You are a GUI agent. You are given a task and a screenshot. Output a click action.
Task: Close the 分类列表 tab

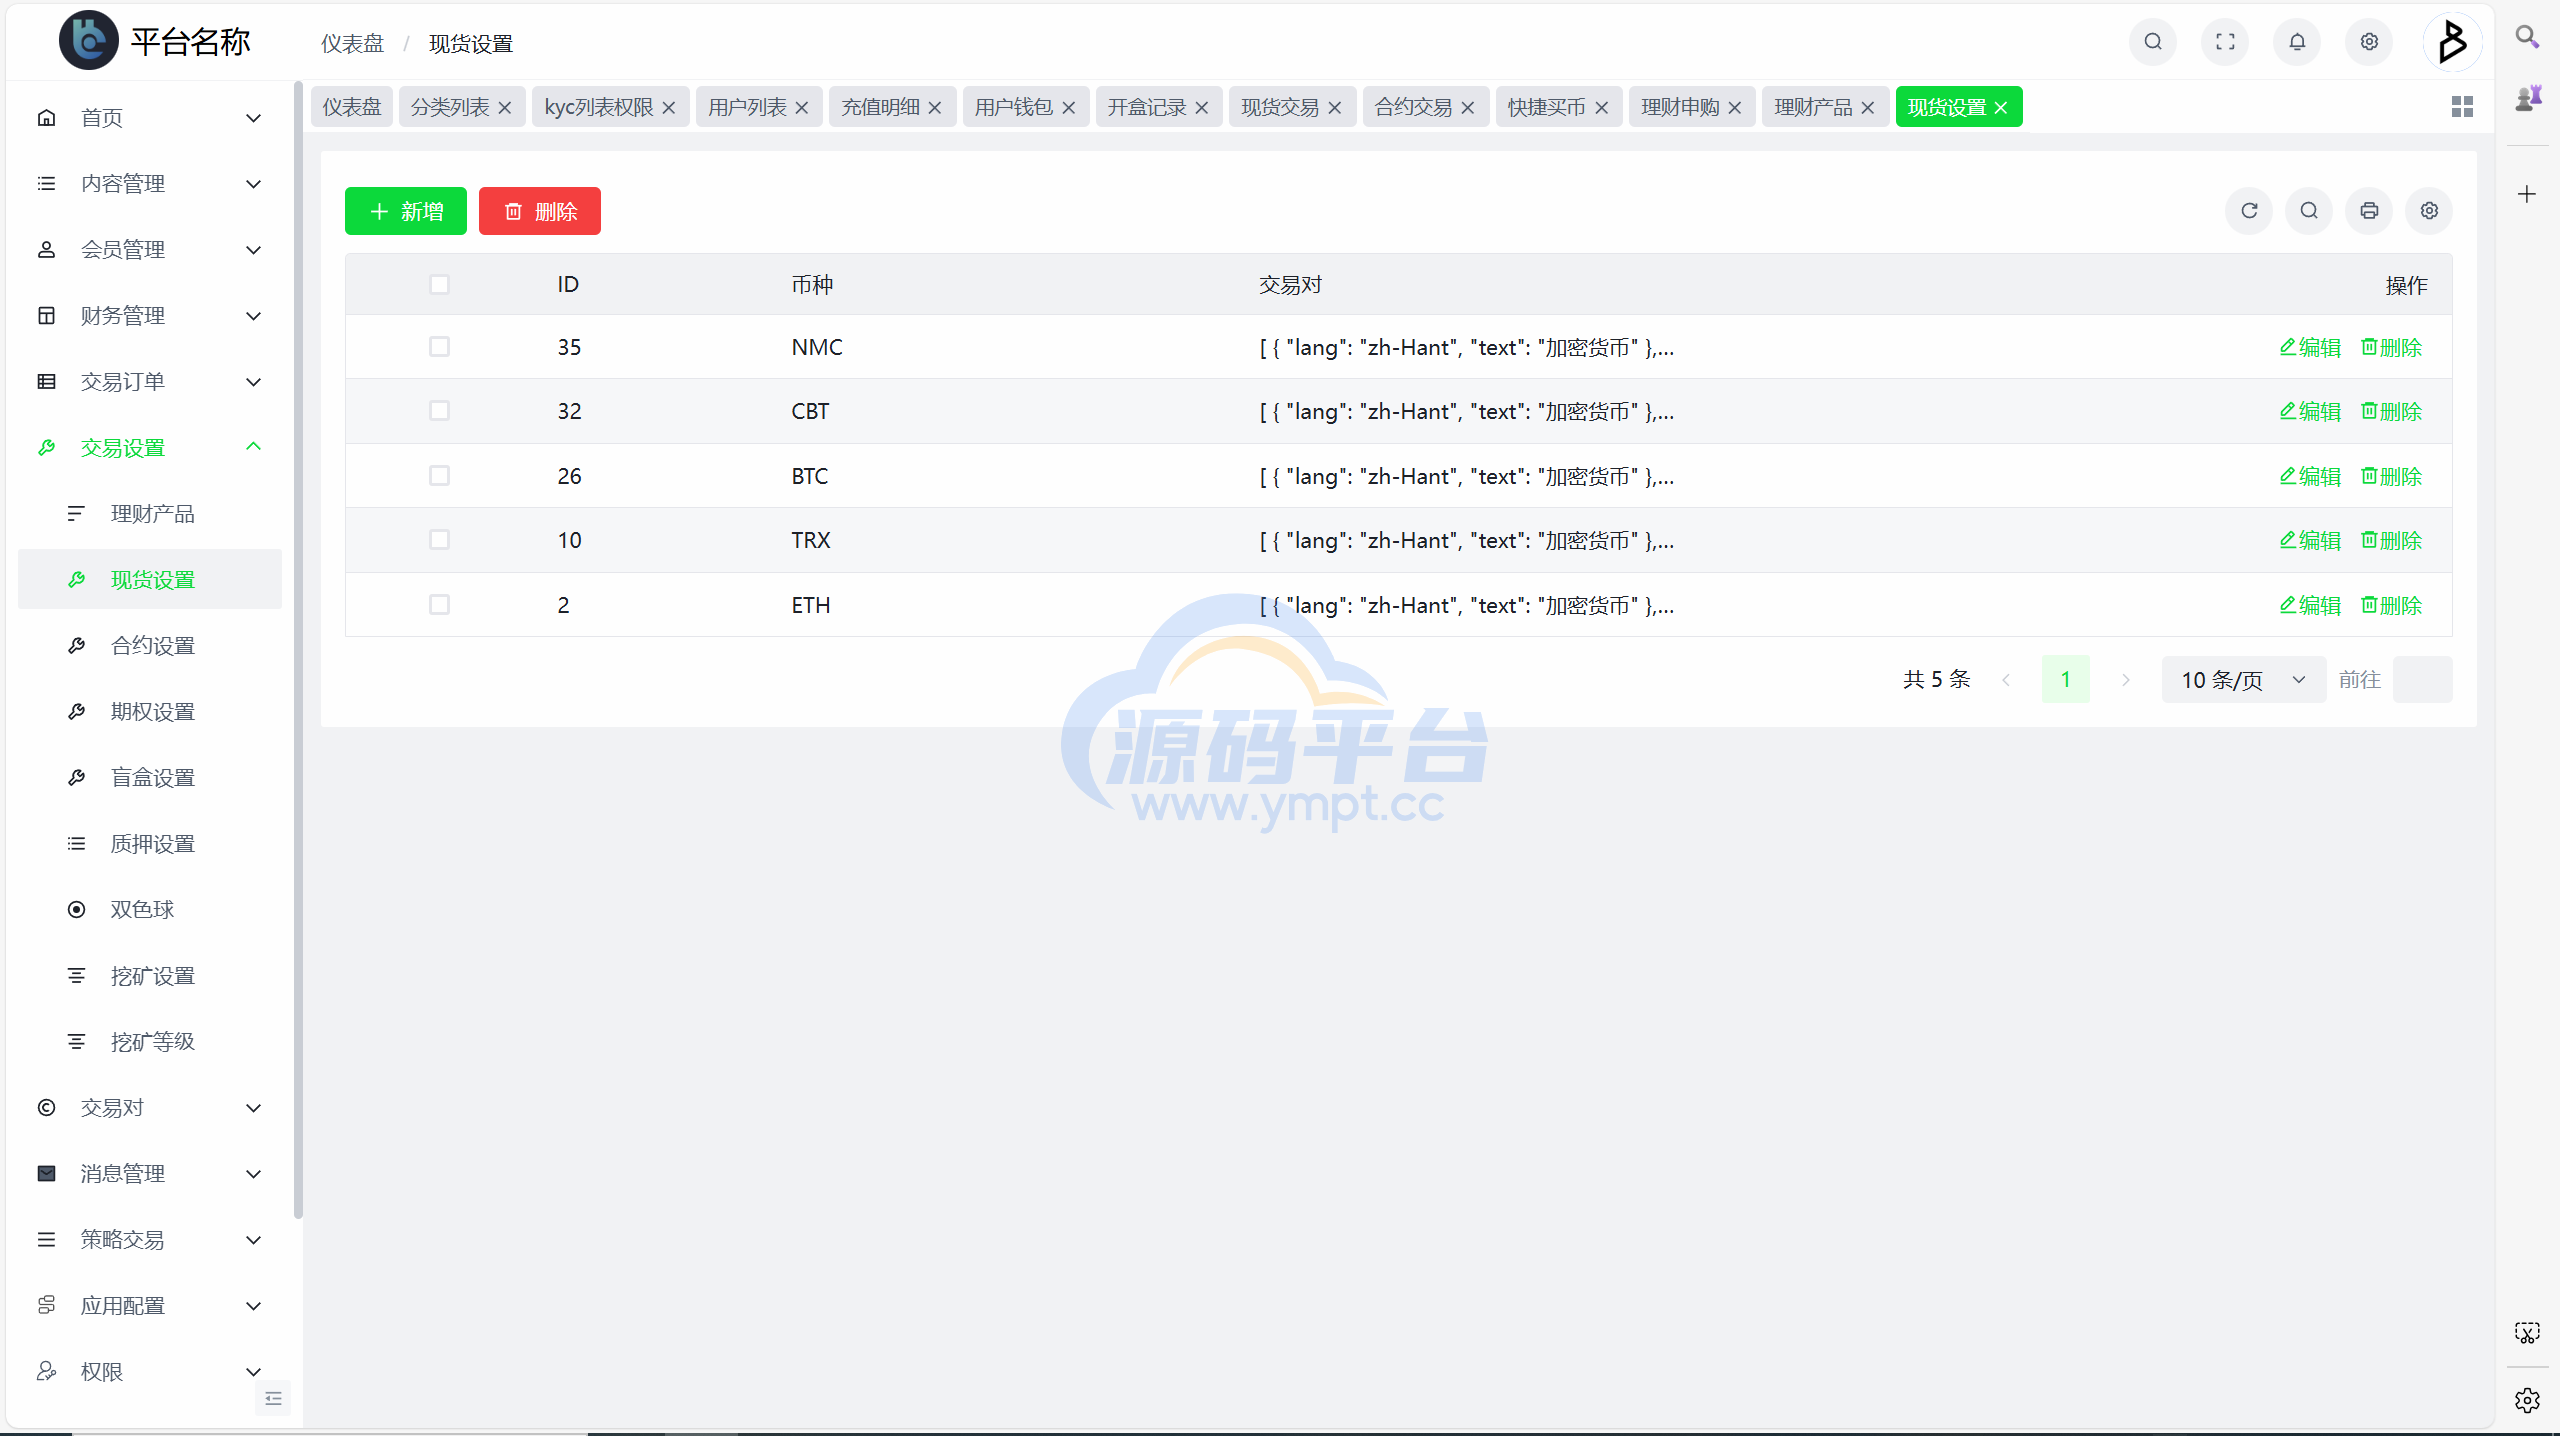[505, 108]
